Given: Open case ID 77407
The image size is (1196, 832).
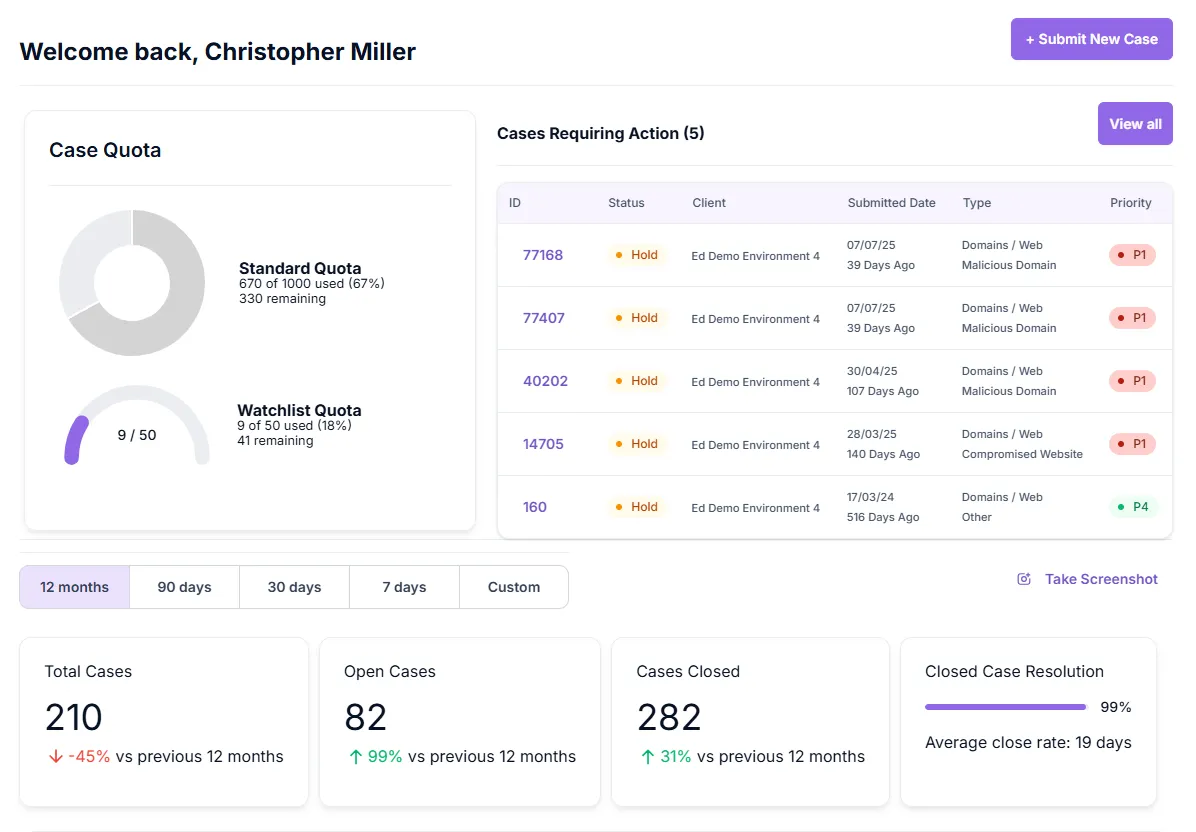Looking at the screenshot, I should (543, 318).
